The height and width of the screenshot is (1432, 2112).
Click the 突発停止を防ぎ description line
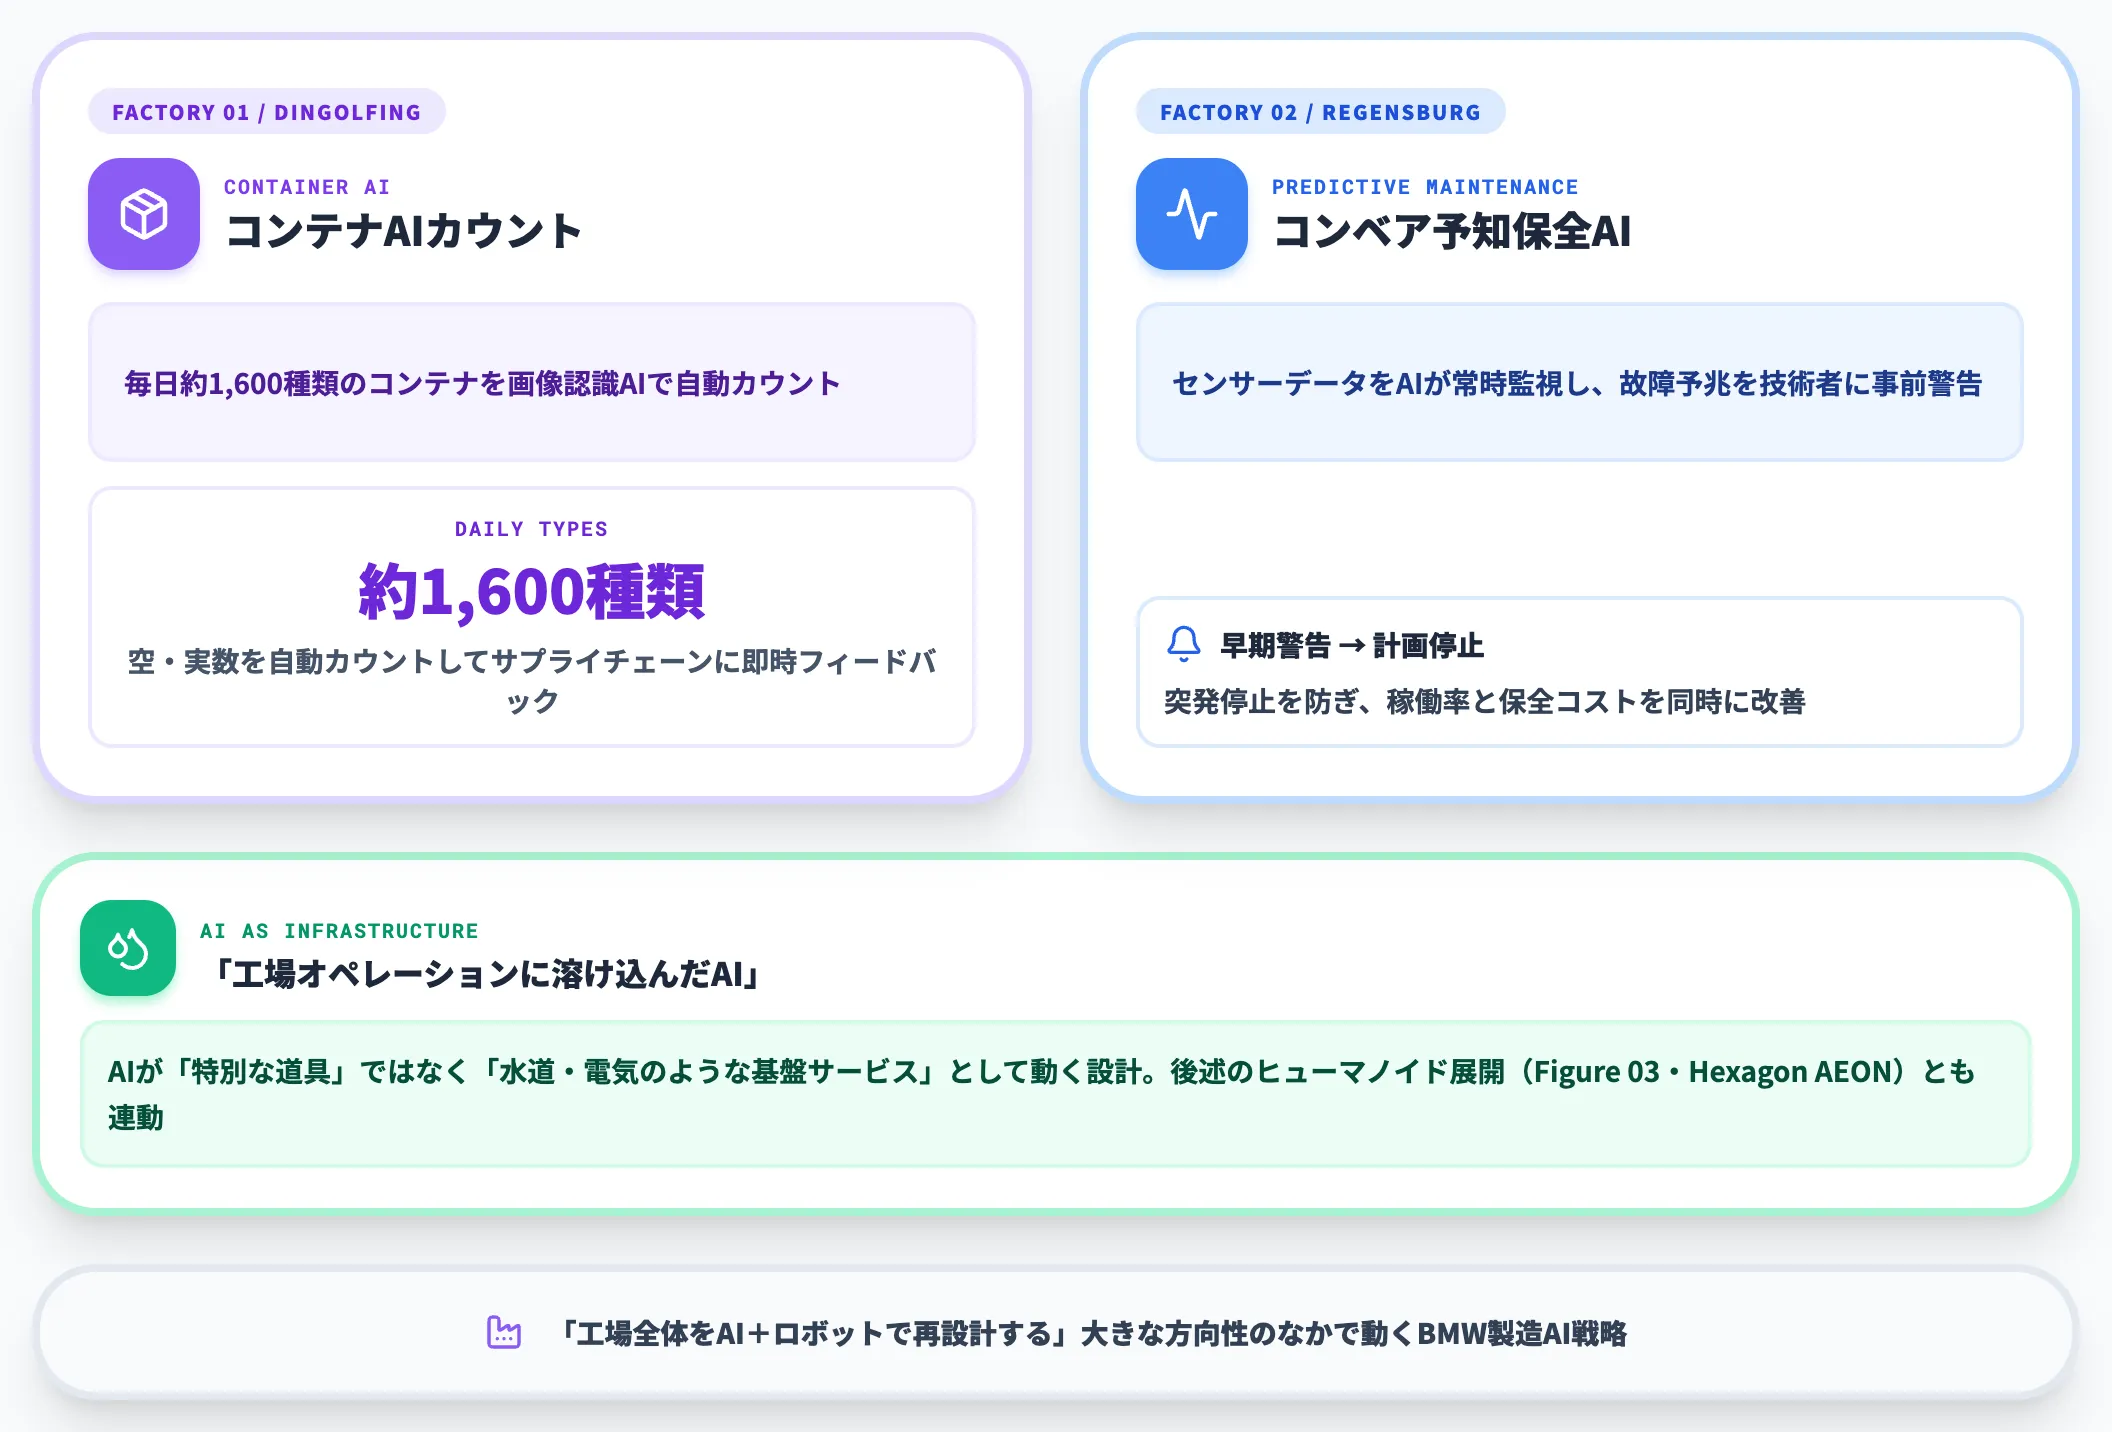(x=1485, y=702)
